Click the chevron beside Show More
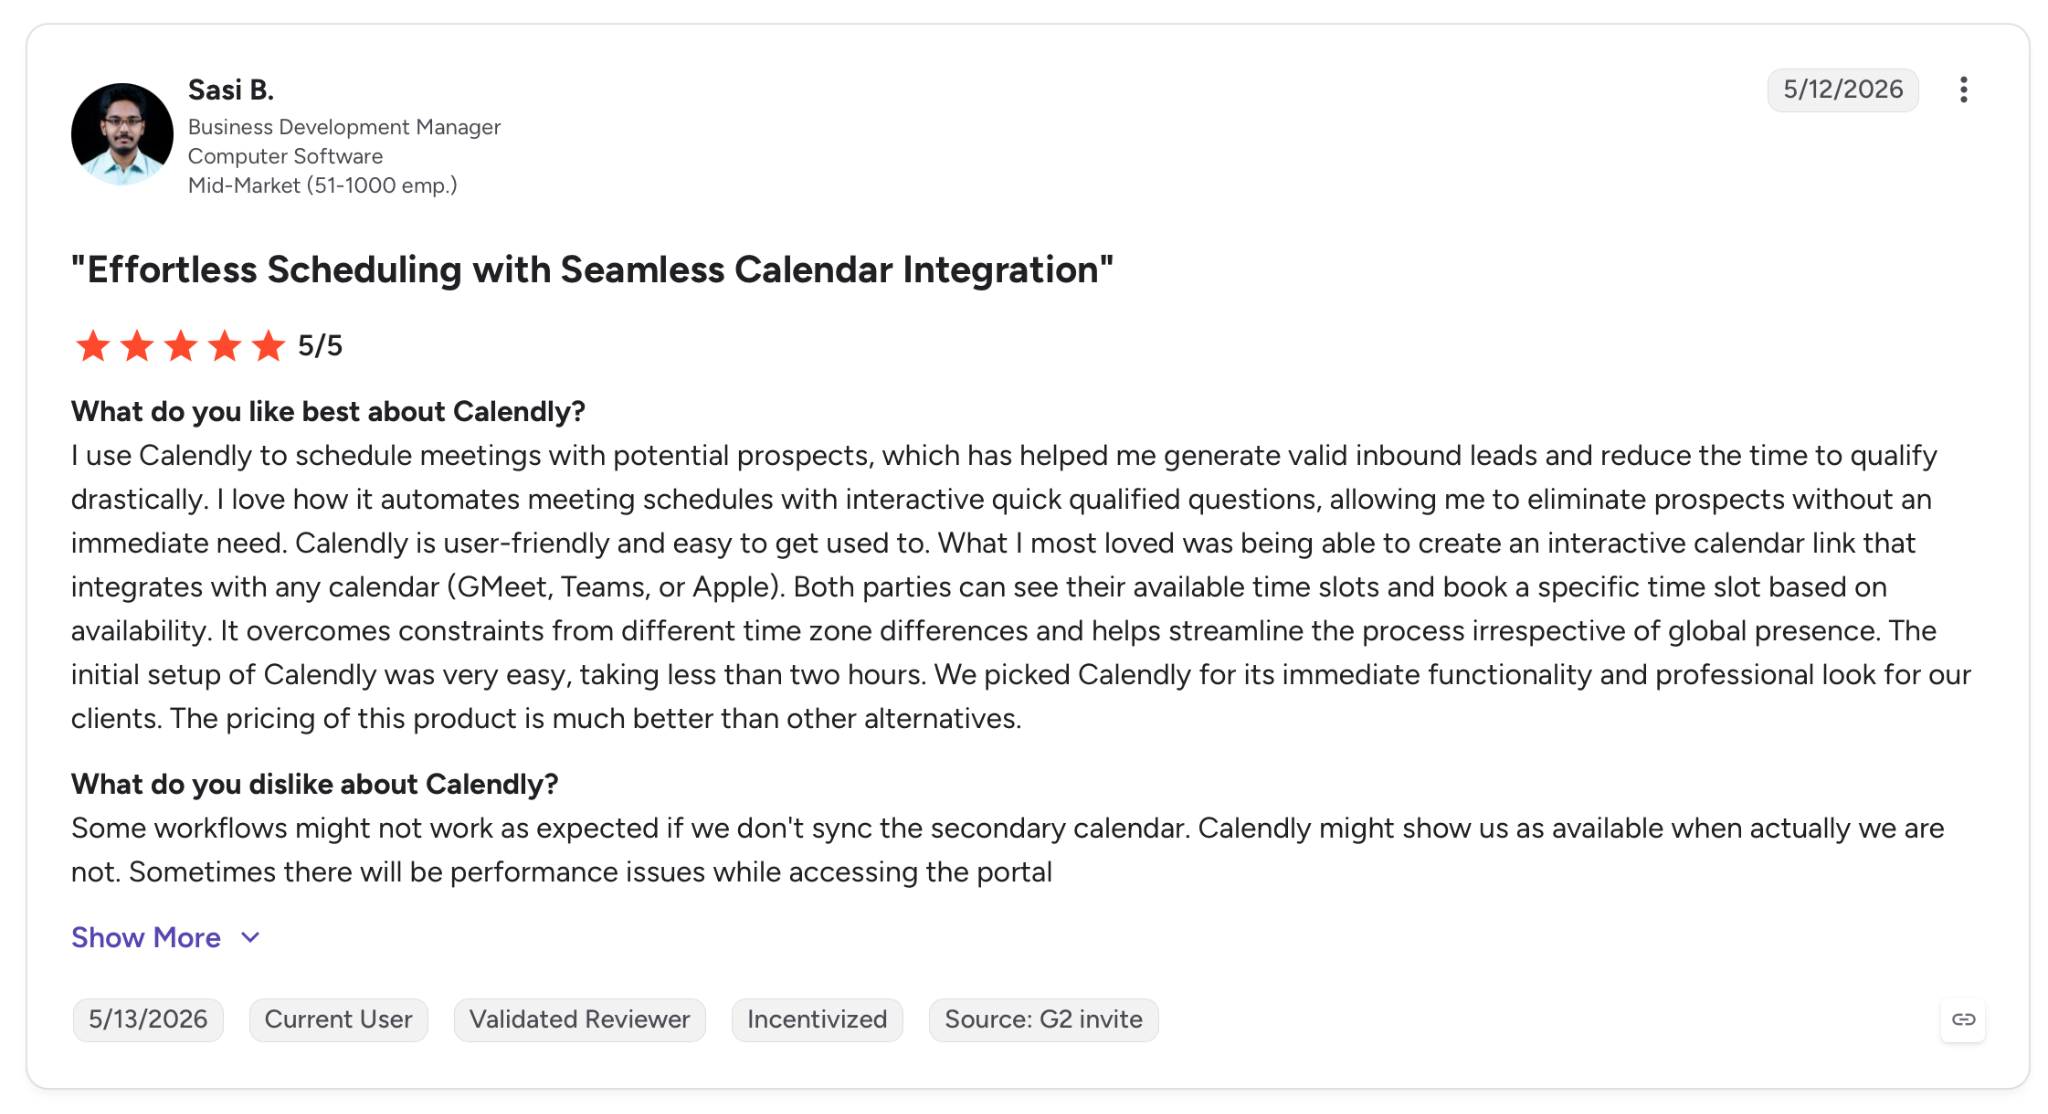The width and height of the screenshot is (2048, 1114). (250, 937)
